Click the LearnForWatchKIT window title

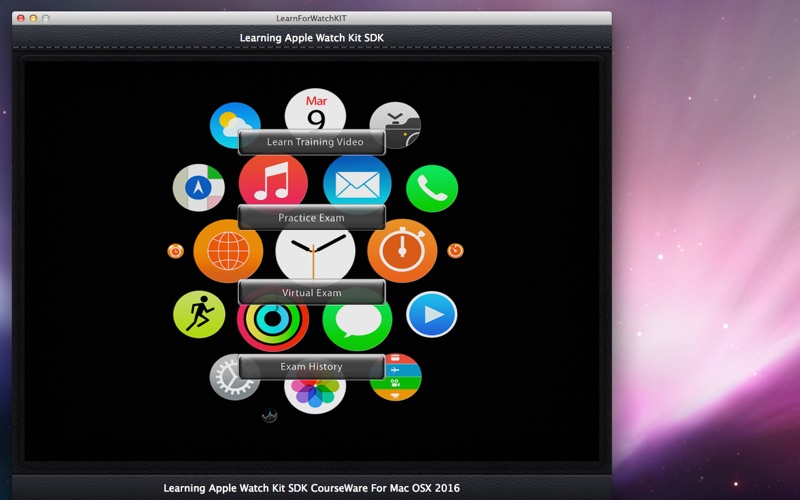click(311, 18)
